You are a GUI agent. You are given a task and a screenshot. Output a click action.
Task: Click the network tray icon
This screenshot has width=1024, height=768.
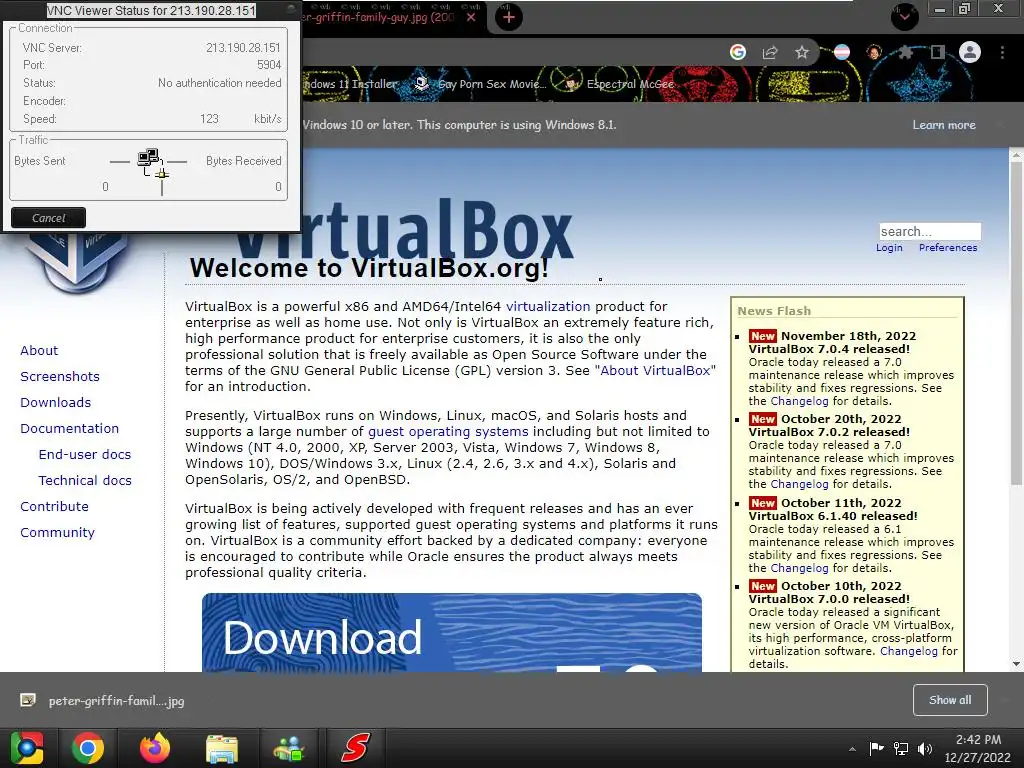click(901, 748)
